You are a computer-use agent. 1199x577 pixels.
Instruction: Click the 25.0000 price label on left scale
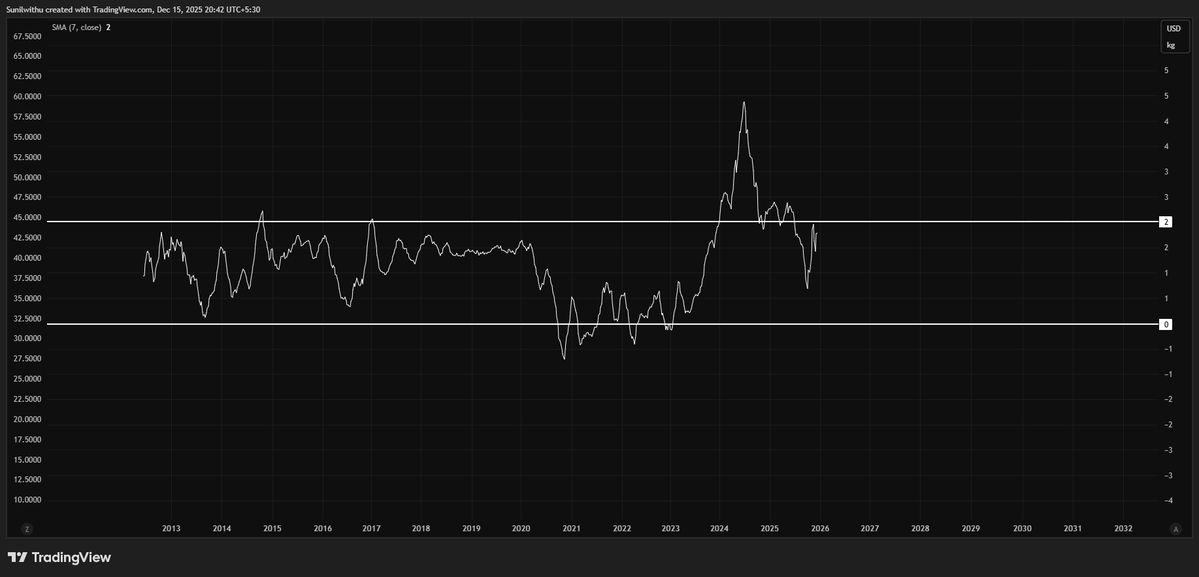[28, 379]
